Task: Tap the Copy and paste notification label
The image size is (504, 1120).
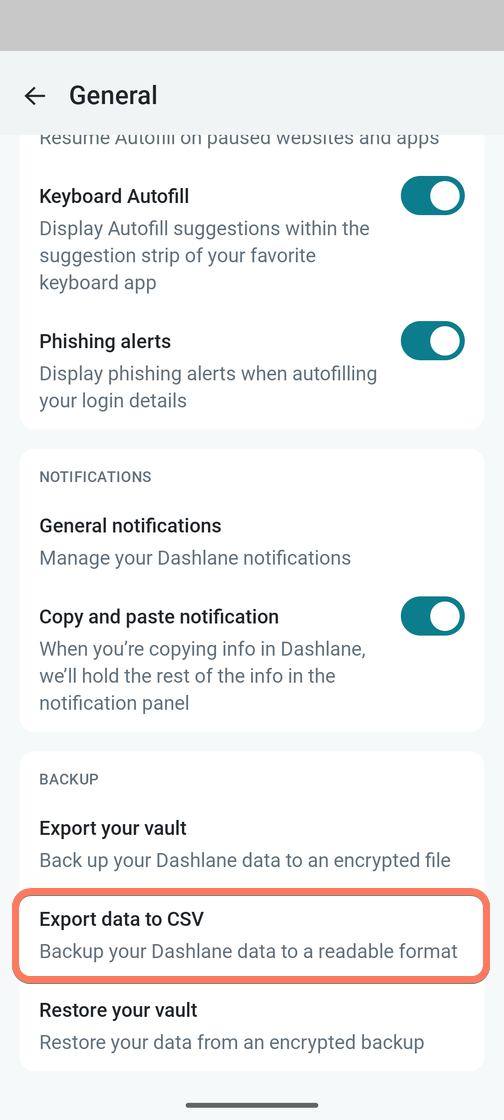Action: [159, 616]
